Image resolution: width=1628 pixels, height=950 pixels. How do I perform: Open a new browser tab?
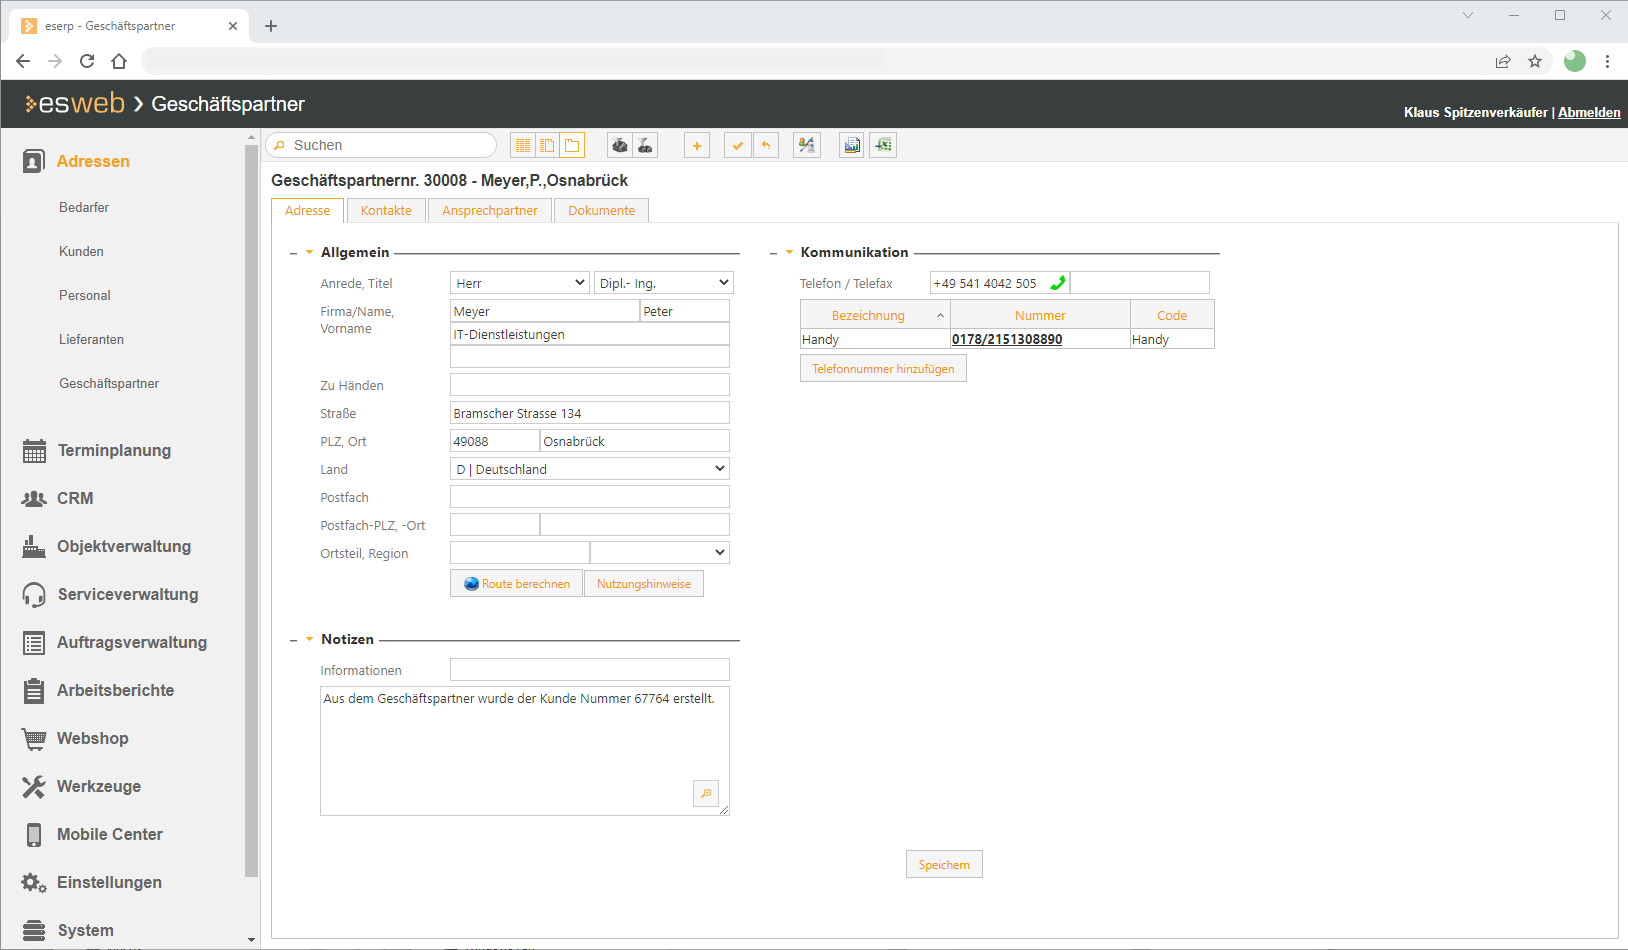[x=271, y=26]
